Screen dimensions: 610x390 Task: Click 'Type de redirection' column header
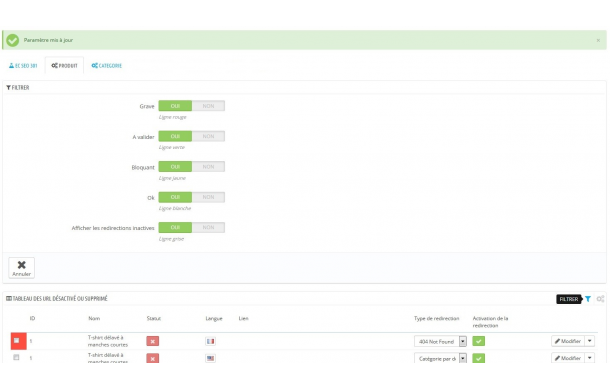point(436,318)
